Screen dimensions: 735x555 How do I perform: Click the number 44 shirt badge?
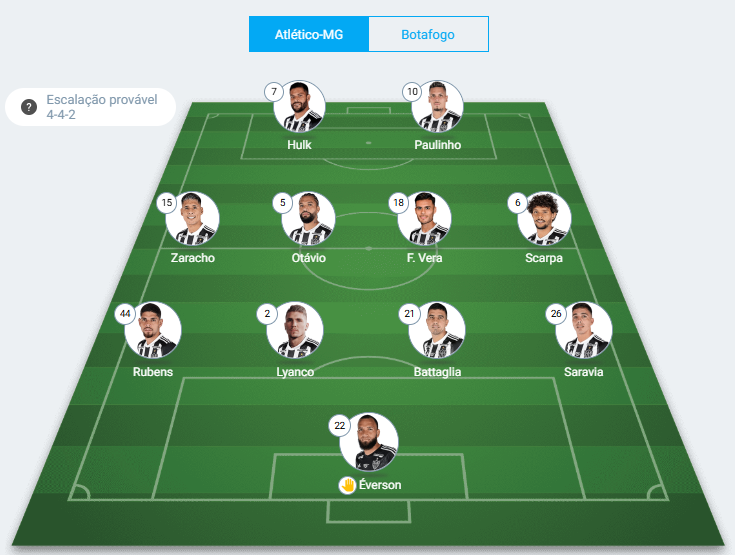[x=125, y=314]
